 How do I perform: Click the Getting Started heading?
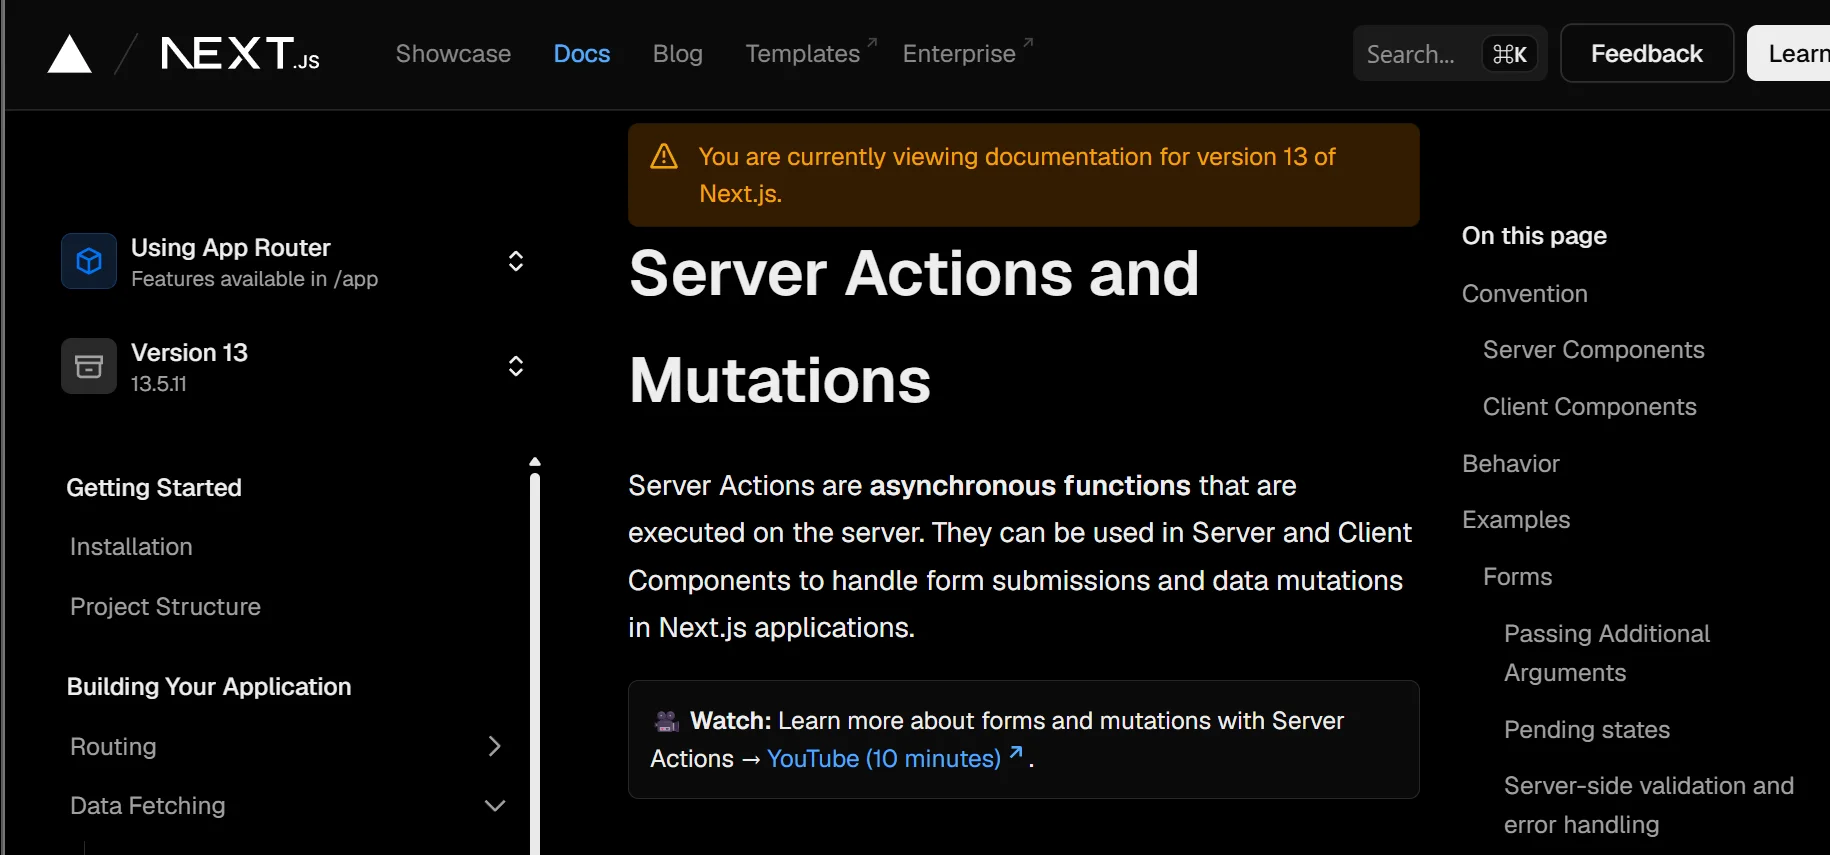click(x=154, y=487)
